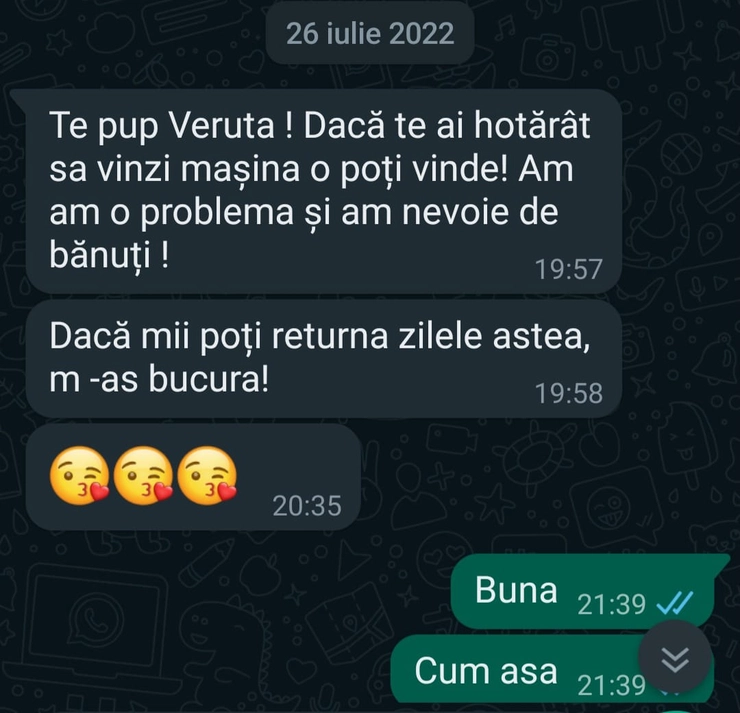Tap the 19:58 timestamp
This screenshot has width=740, height=713.
pyautogui.click(x=569, y=393)
